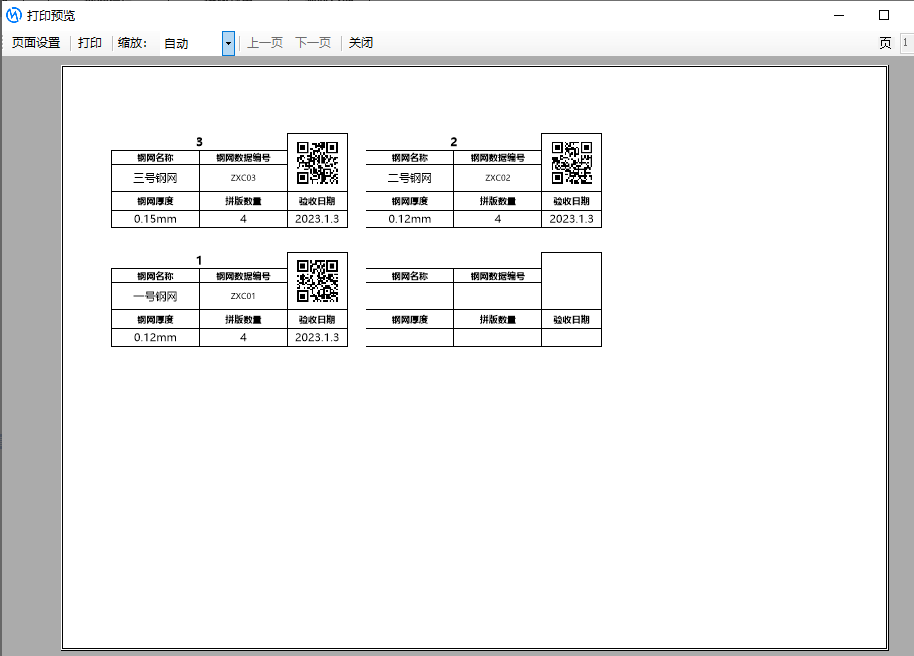
Task: Click the 打印 print button
Action: click(x=90, y=43)
